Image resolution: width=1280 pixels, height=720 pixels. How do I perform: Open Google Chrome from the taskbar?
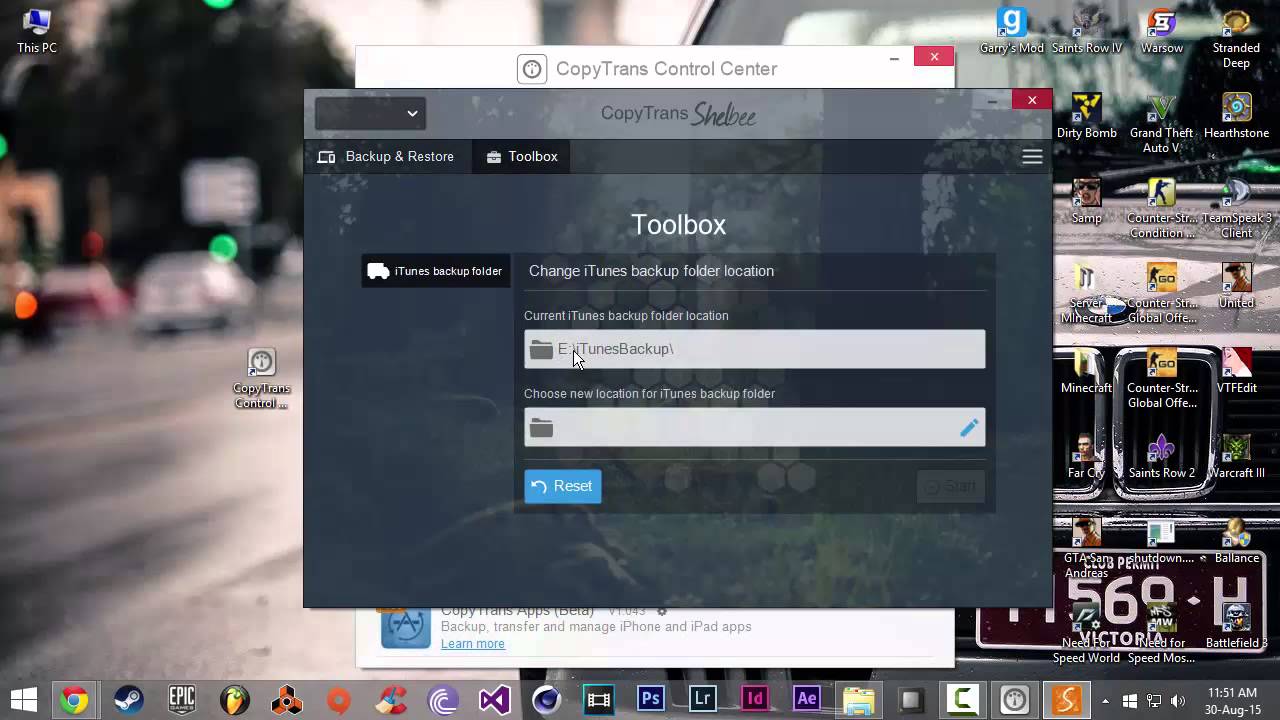click(x=73, y=700)
